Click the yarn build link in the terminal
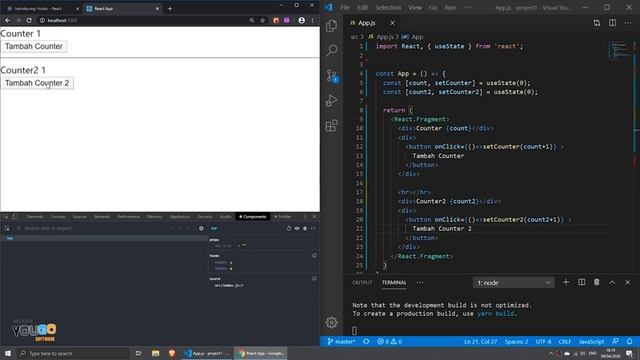 click(x=495, y=313)
